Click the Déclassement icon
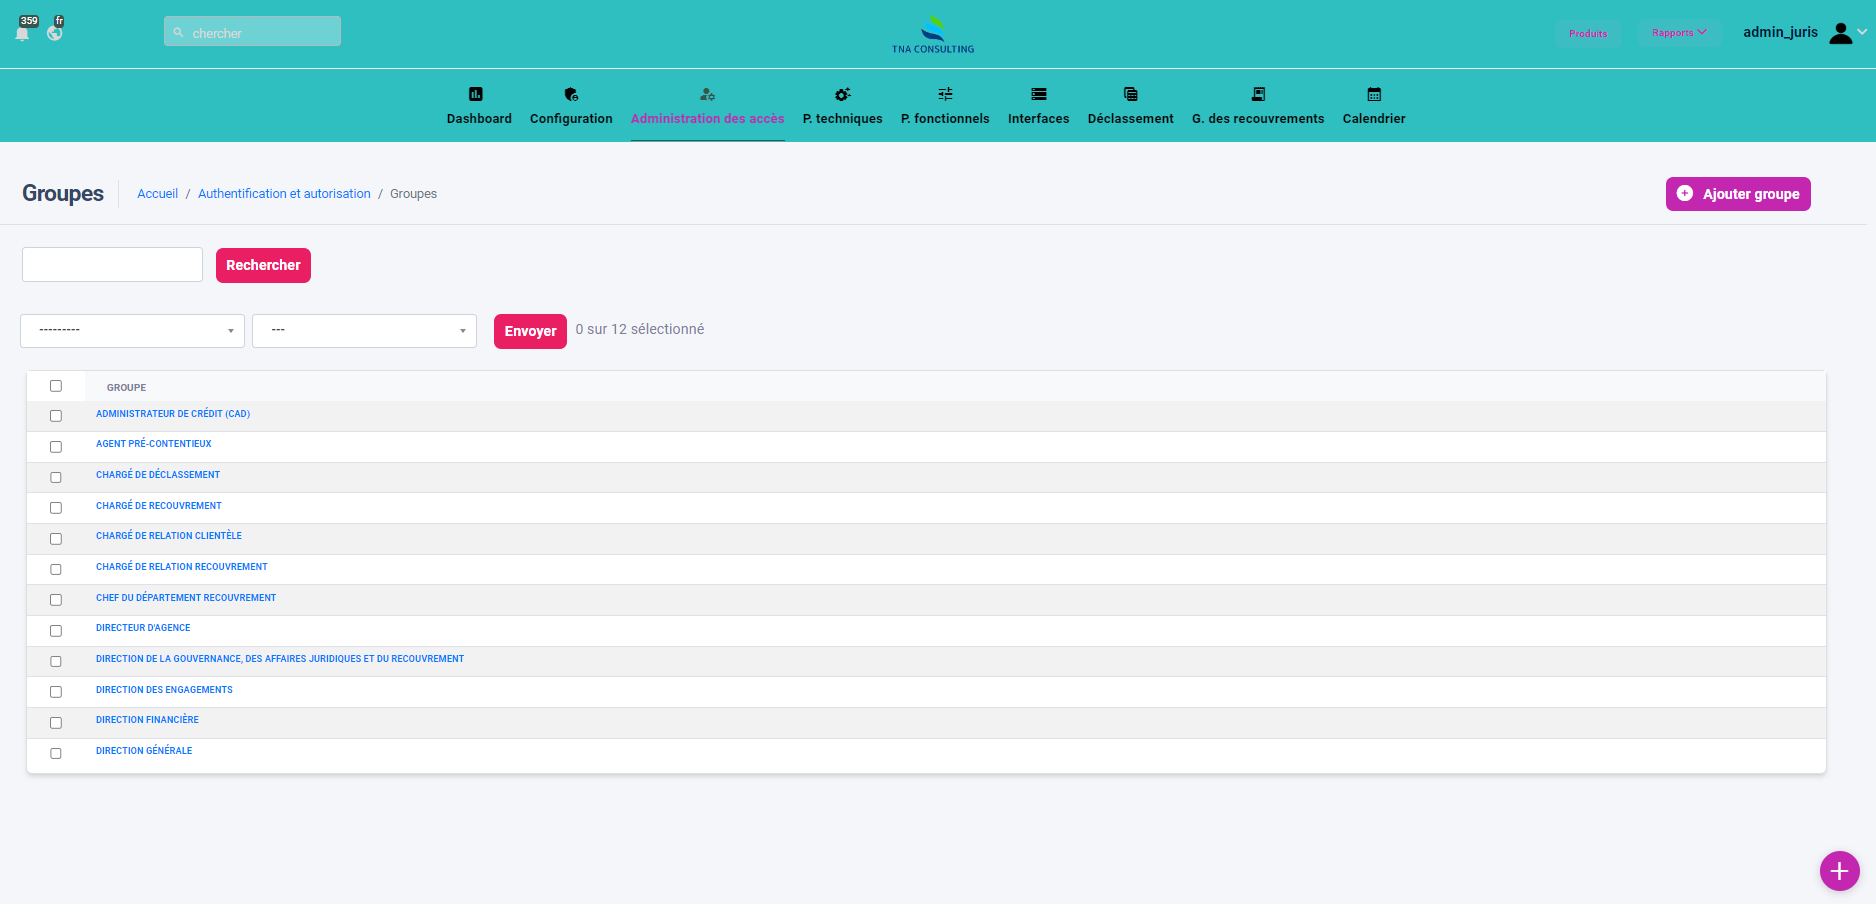1876x904 pixels. click(1130, 94)
